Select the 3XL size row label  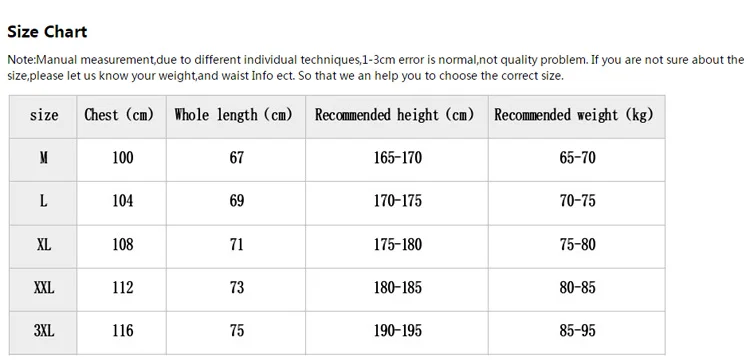point(44,333)
